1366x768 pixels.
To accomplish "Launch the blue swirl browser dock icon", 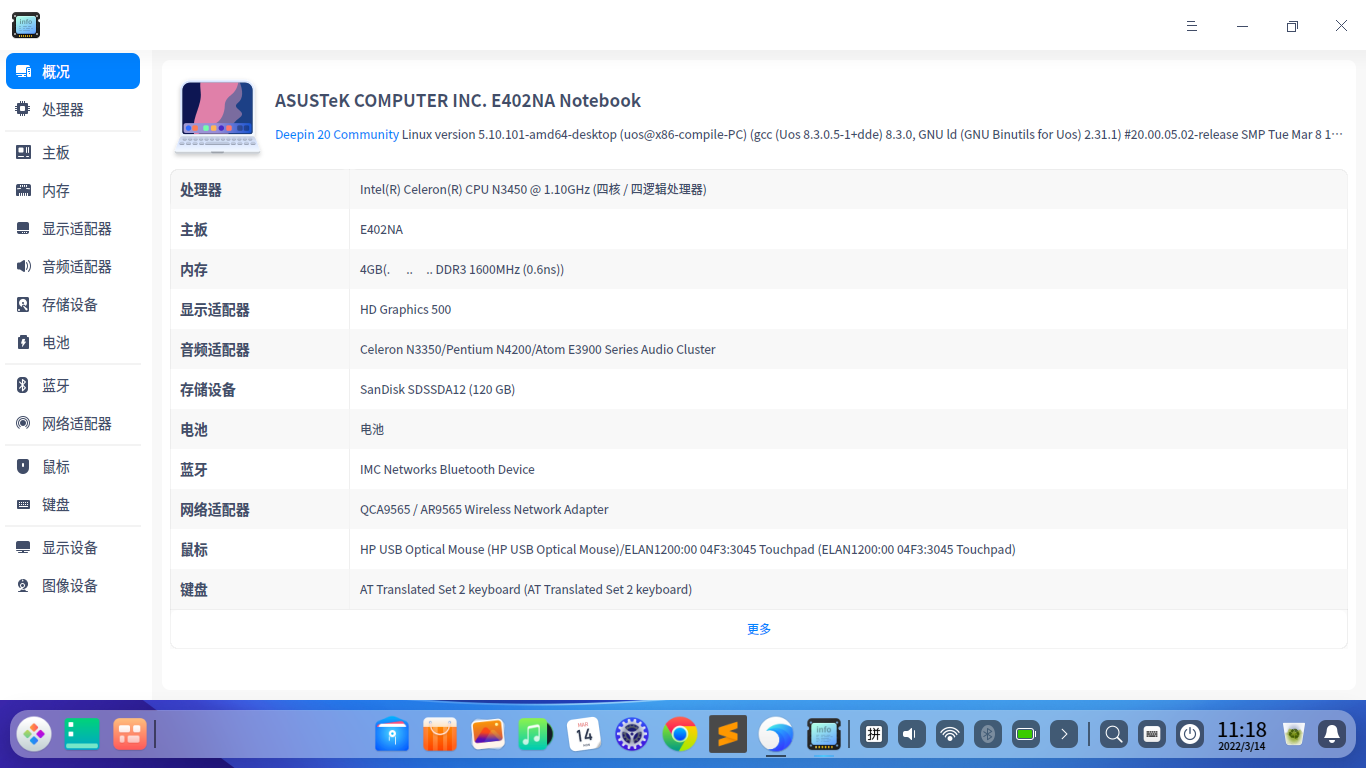I will pyautogui.click(x=776, y=735).
